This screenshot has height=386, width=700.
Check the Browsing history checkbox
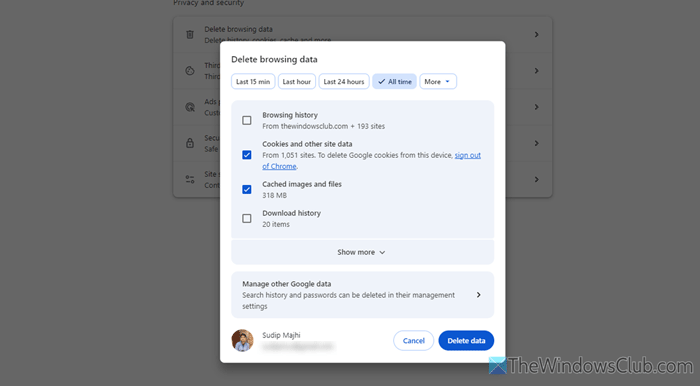(x=246, y=120)
